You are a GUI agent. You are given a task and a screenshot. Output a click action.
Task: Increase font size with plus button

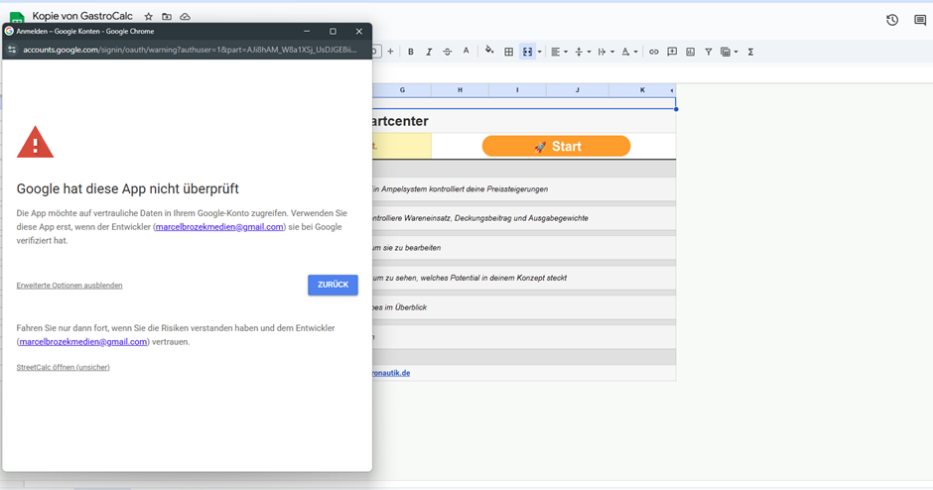[390, 52]
